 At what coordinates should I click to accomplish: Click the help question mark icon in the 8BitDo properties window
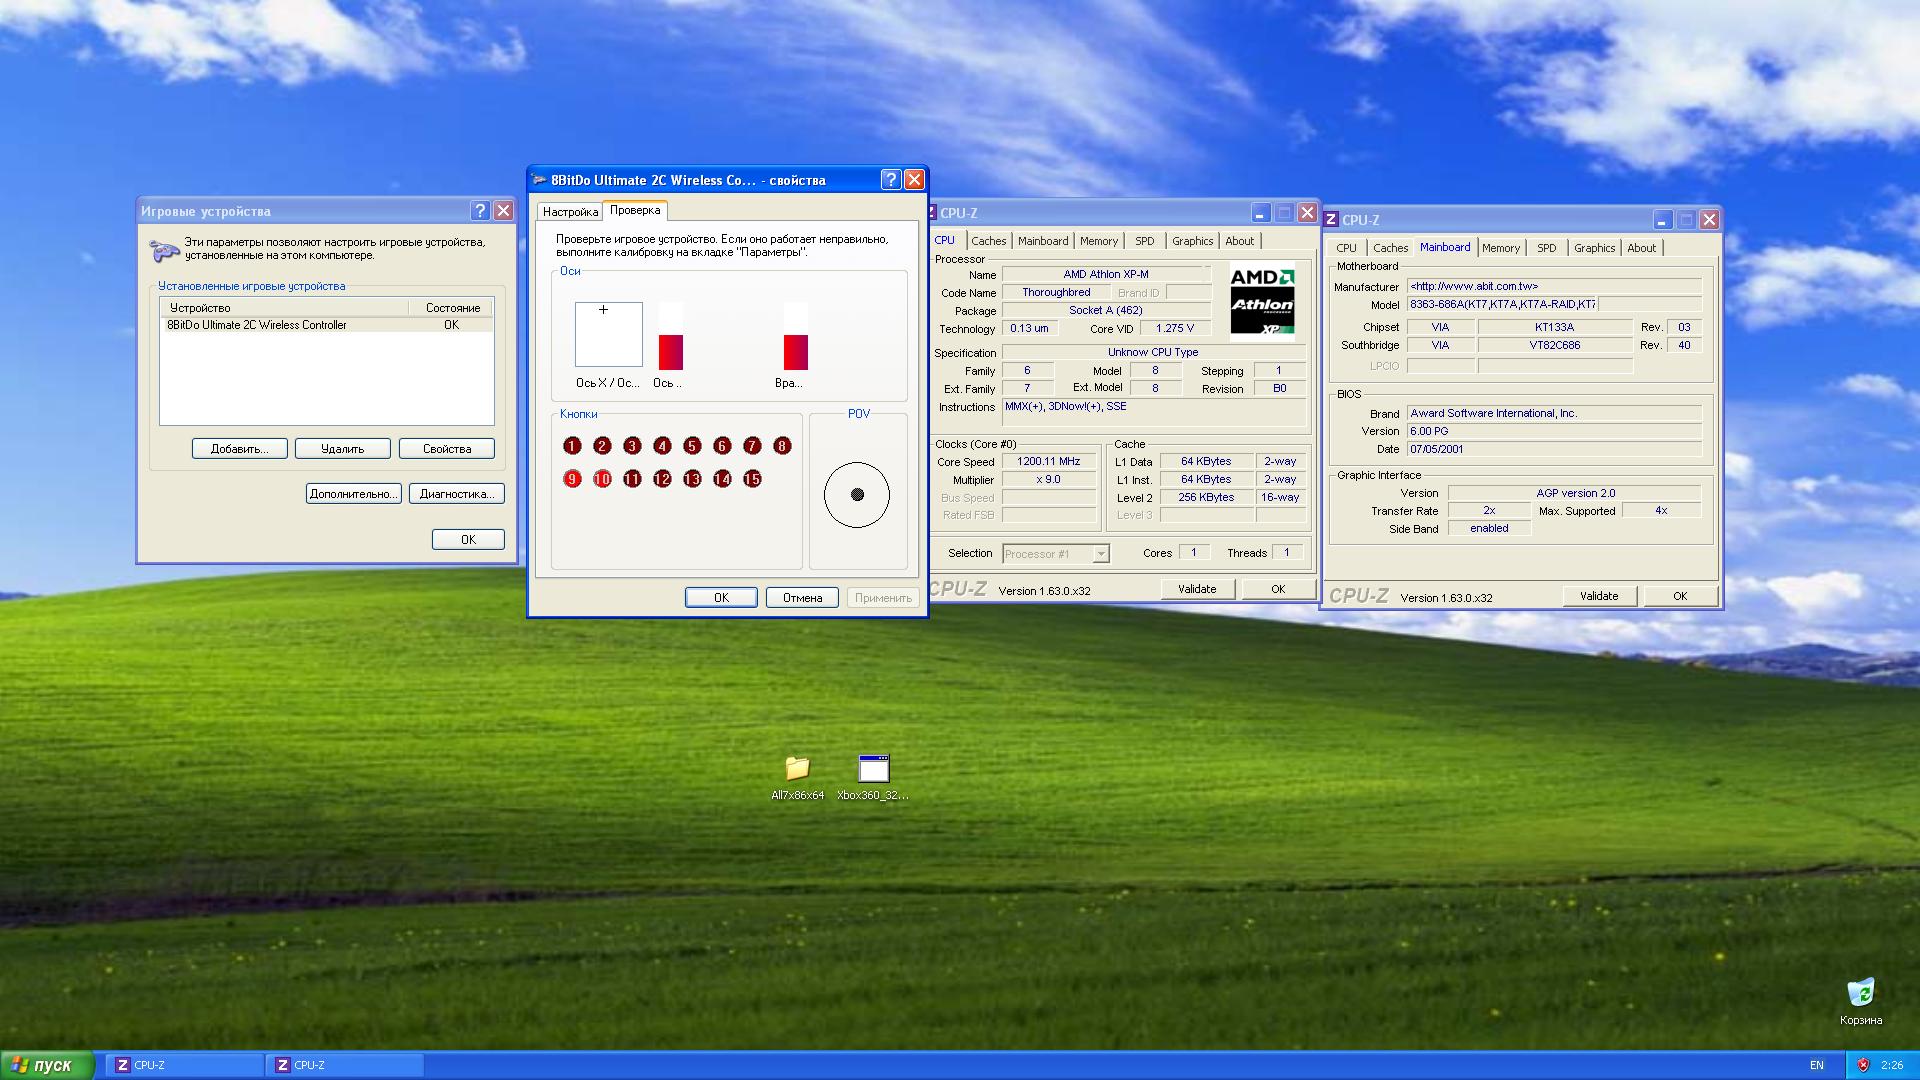pos(890,180)
